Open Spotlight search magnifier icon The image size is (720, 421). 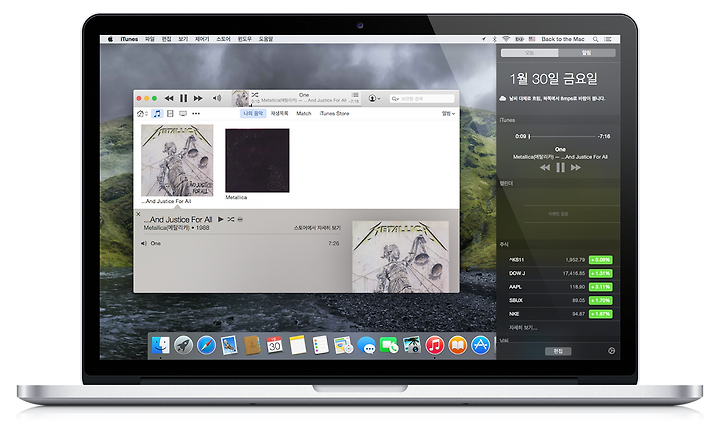click(x=596, y=39)
